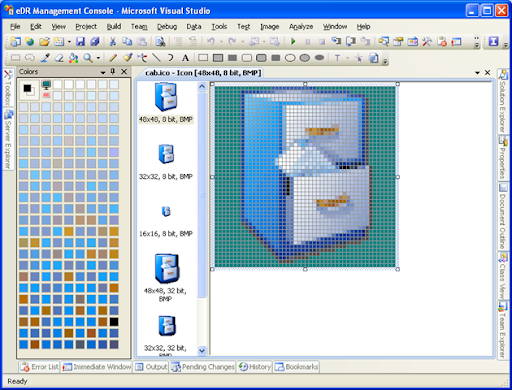
Task: Click the Start Debugging green arrow
Action: (293, 41)
